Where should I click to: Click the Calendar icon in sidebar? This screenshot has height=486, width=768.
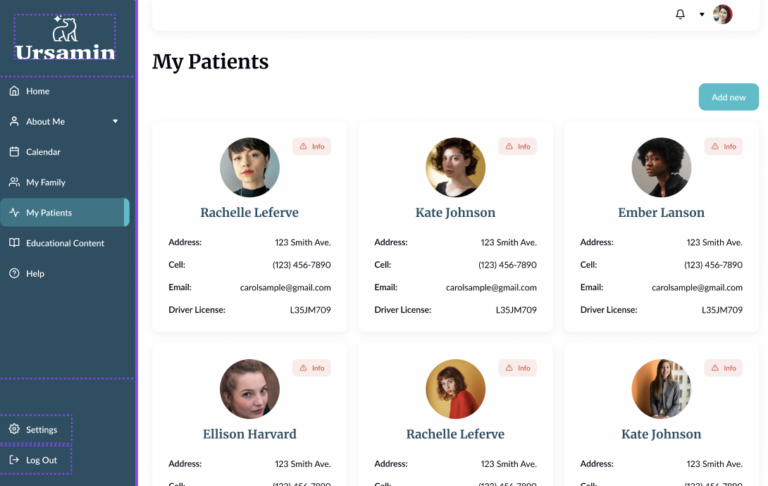tap(14, 152)
